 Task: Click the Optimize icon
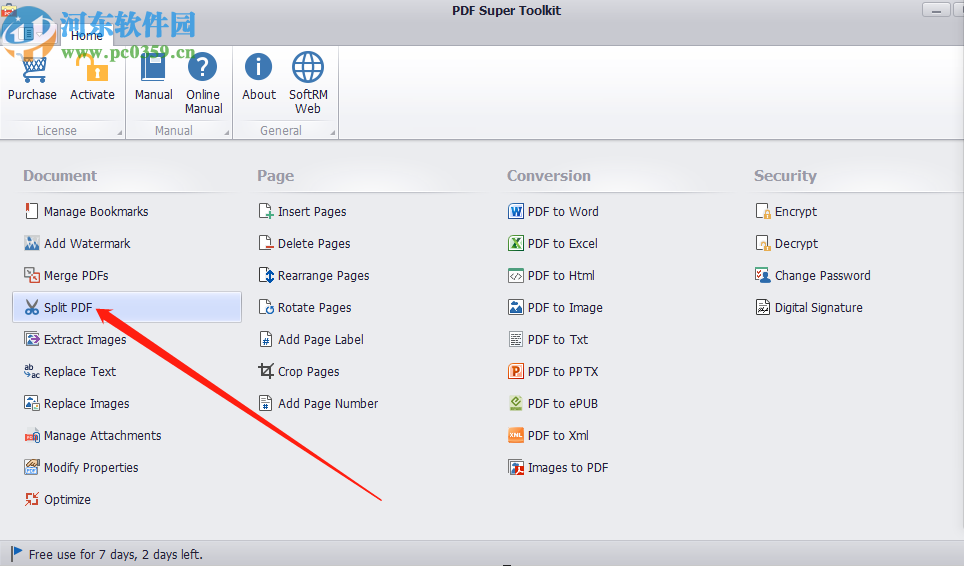[31, 500]
